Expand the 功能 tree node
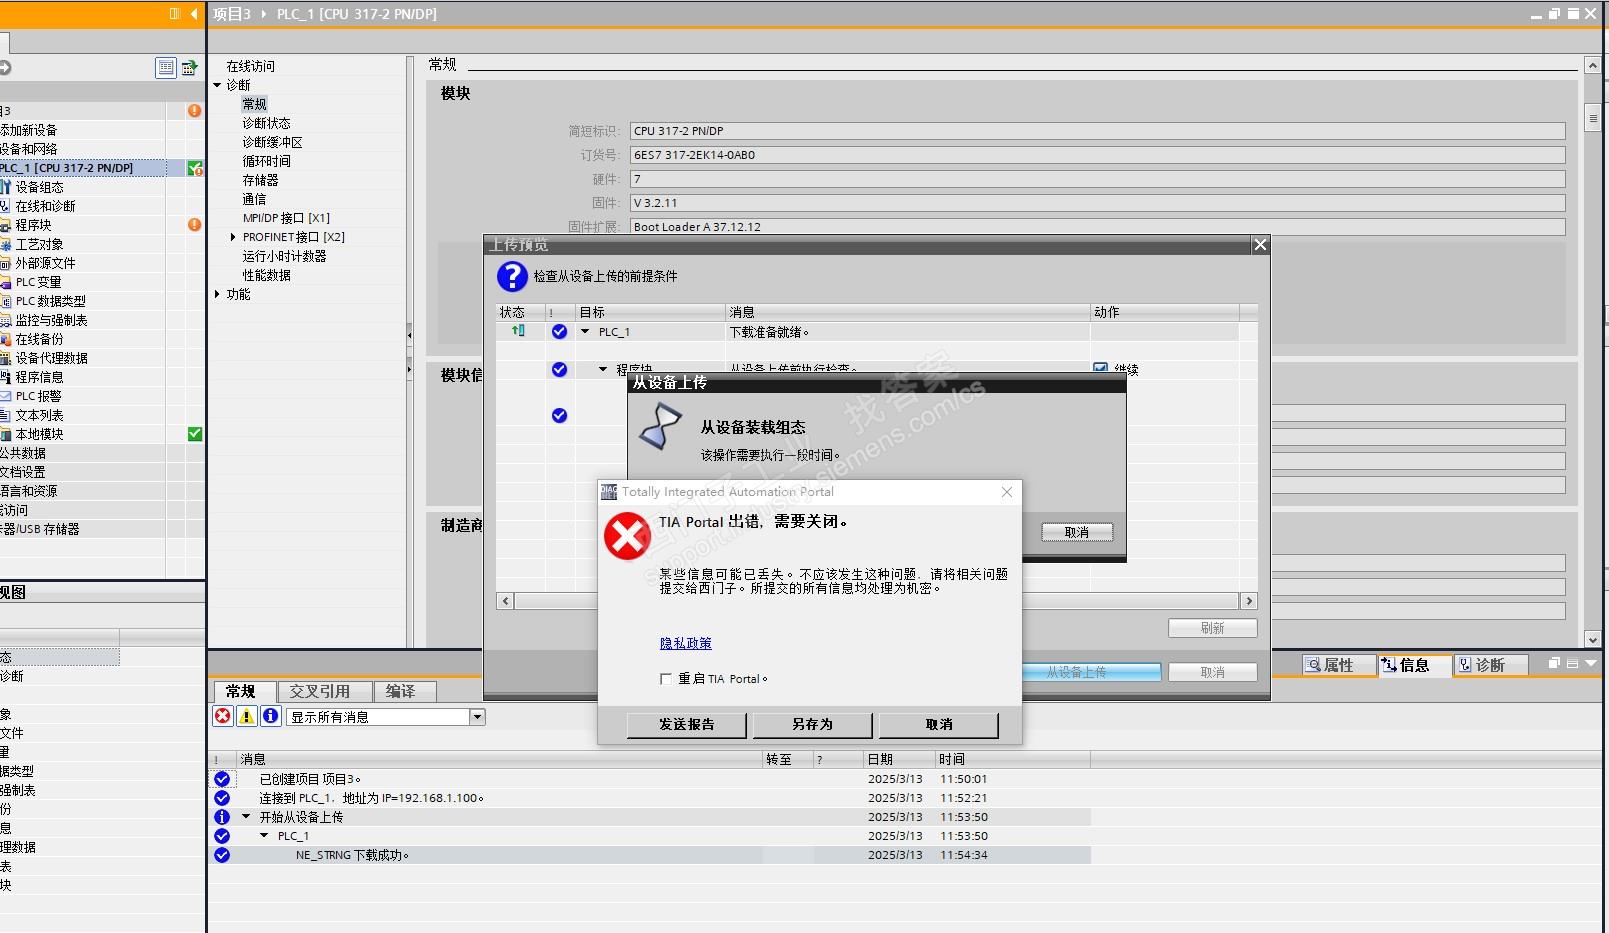The height and width of the screenshot is (933, 1609). click(217, 294)
